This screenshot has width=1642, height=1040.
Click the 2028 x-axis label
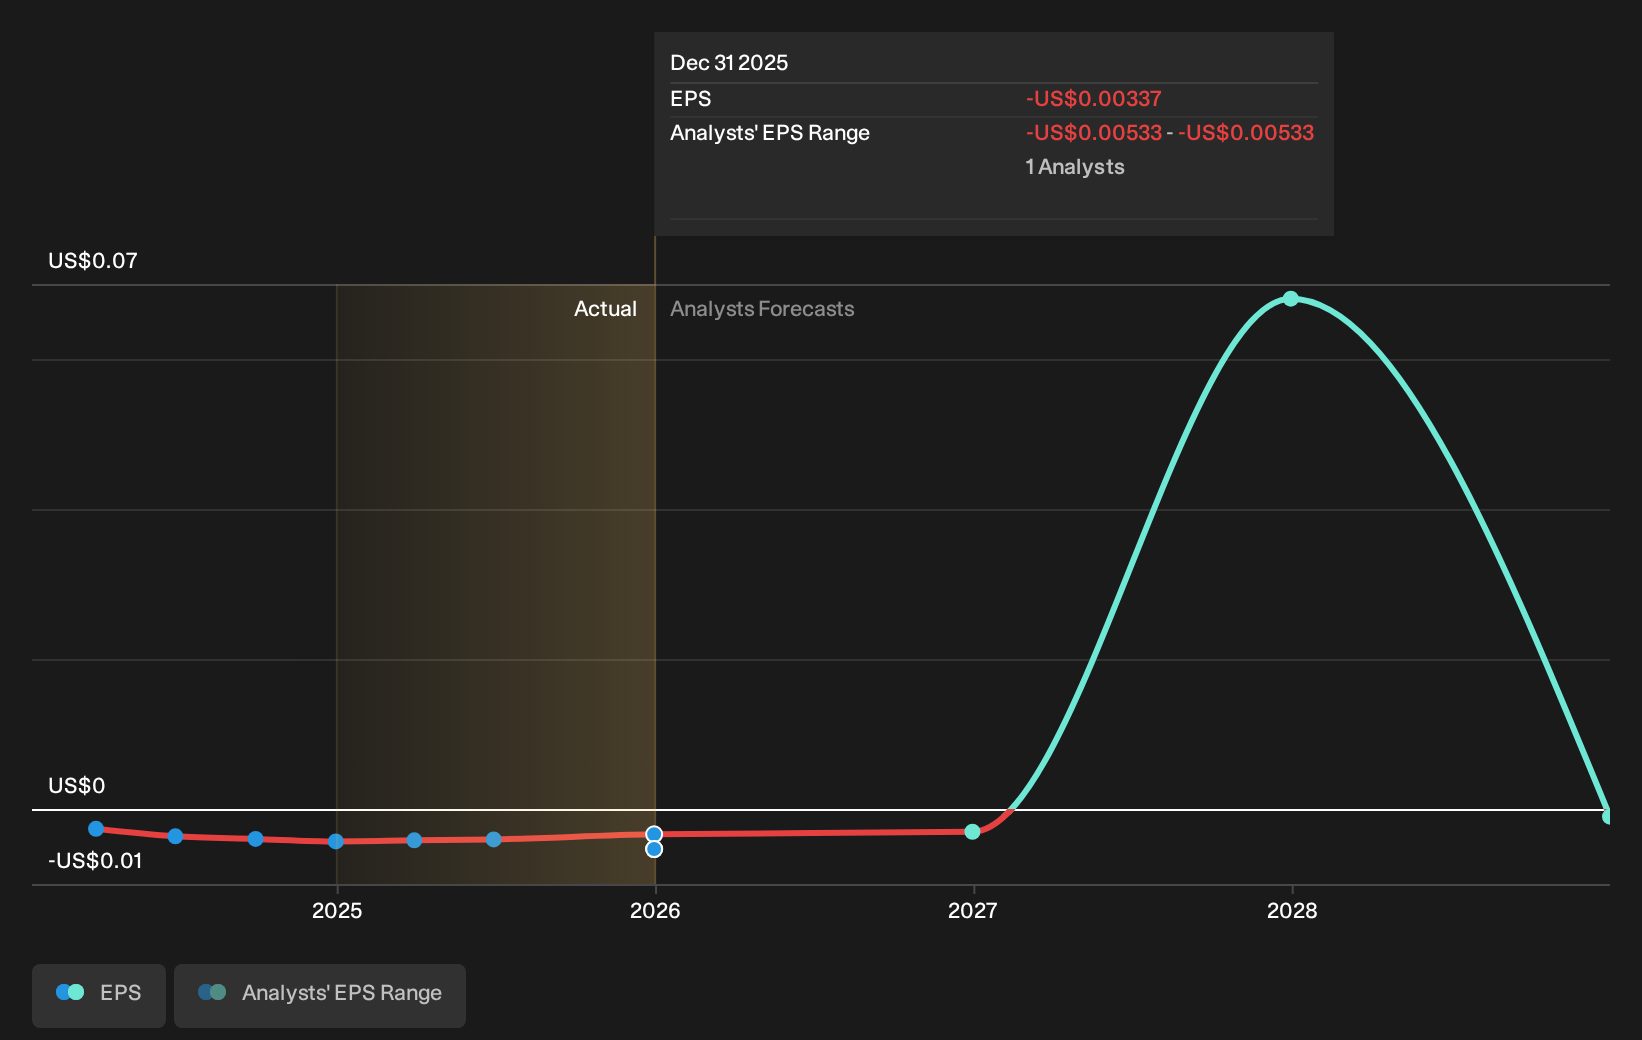point(1292,910)
